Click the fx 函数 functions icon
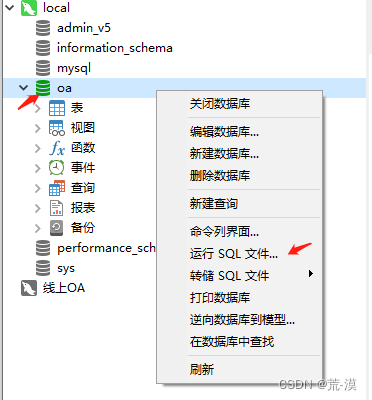Image resolution: width=372 pixels, height=400 pixels. 57,148
